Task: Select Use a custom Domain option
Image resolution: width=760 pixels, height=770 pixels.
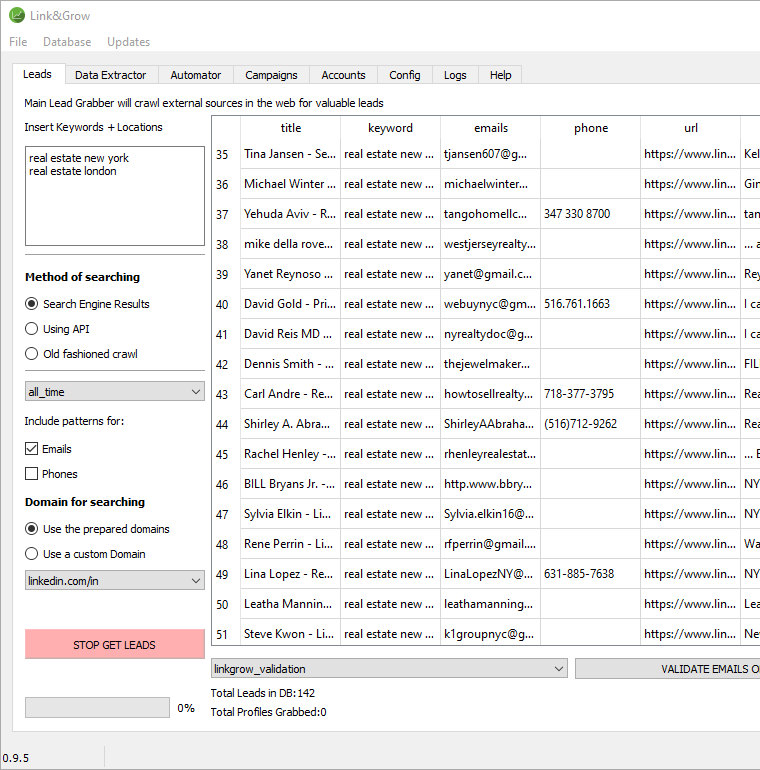Action: pyautogui.click(x=32, y=554)
